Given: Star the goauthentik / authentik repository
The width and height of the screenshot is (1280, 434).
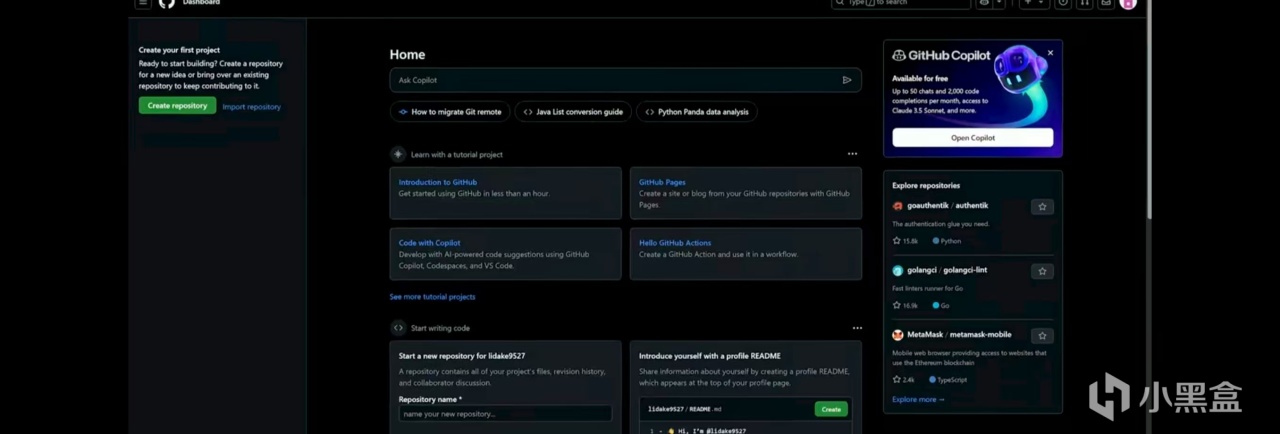Looking at the screenshot, I should point(1042,207).
